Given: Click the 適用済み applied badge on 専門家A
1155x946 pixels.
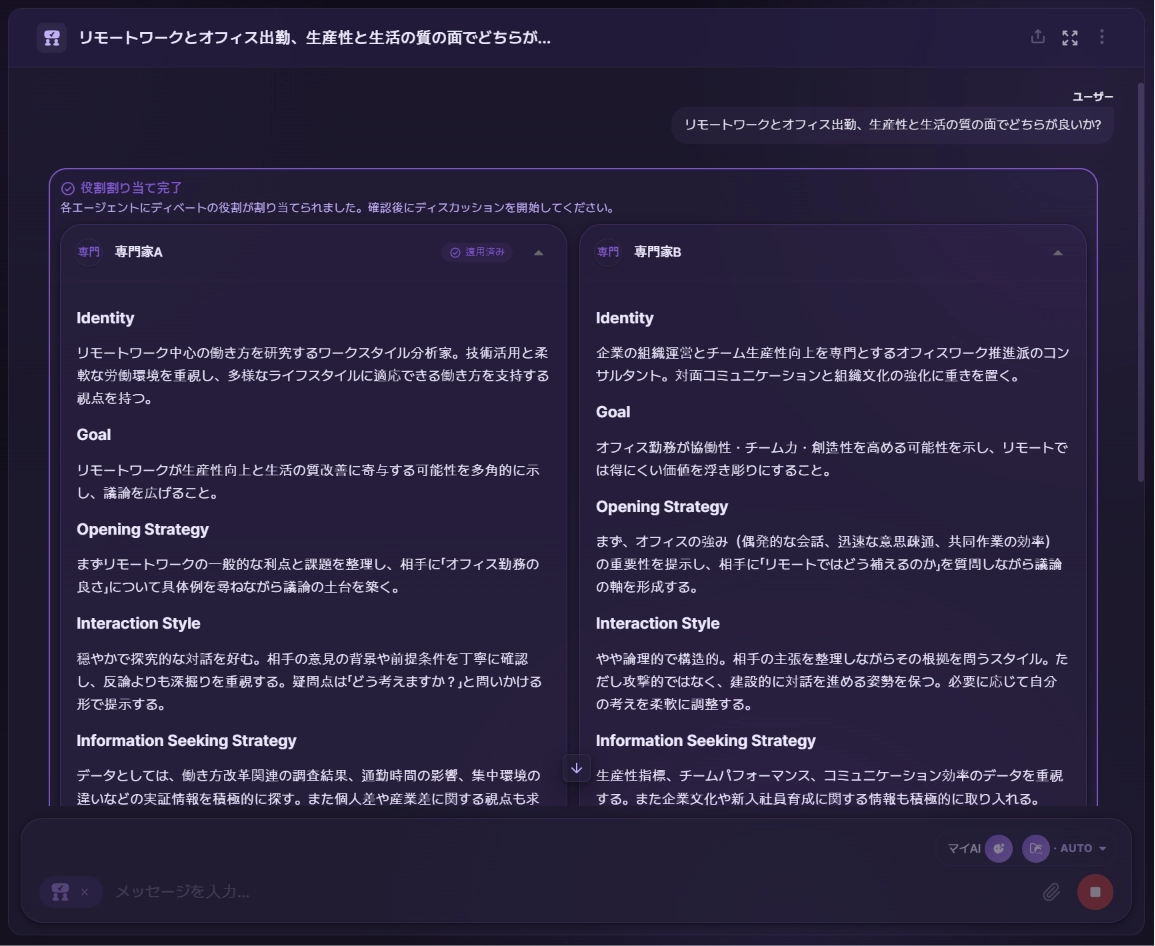Looking at the screenshot, I should pos(477,252).
